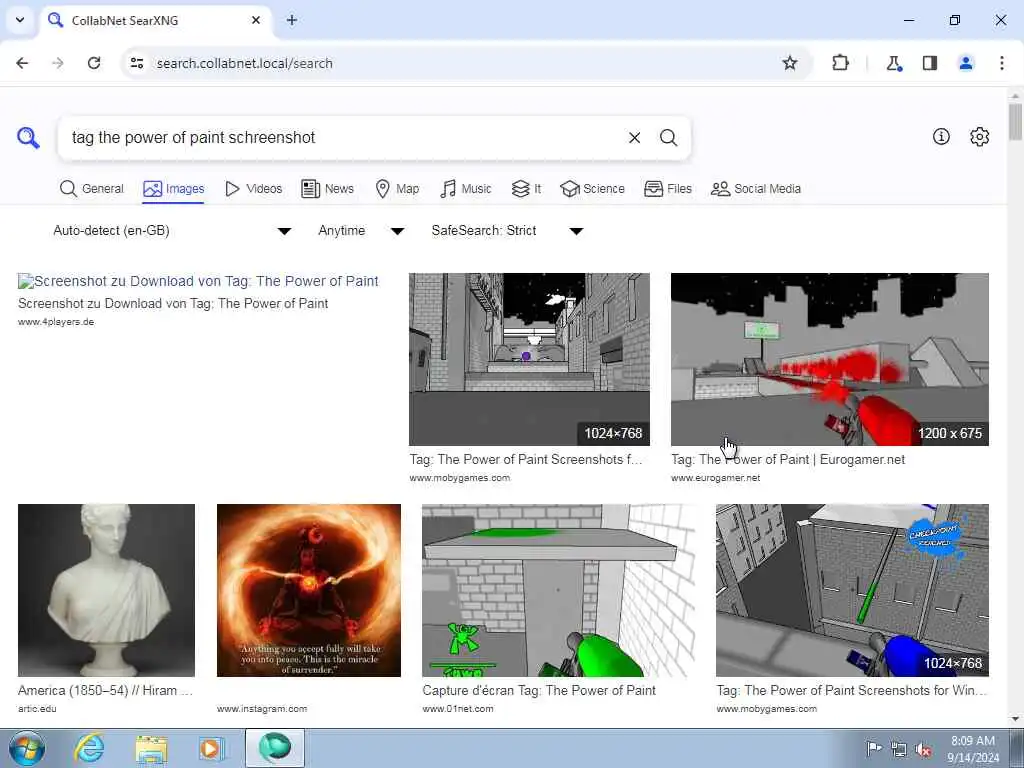Open the white marble bust thumbnail
This screenshot has width=1024, height=768.
(x=106, y=590)
